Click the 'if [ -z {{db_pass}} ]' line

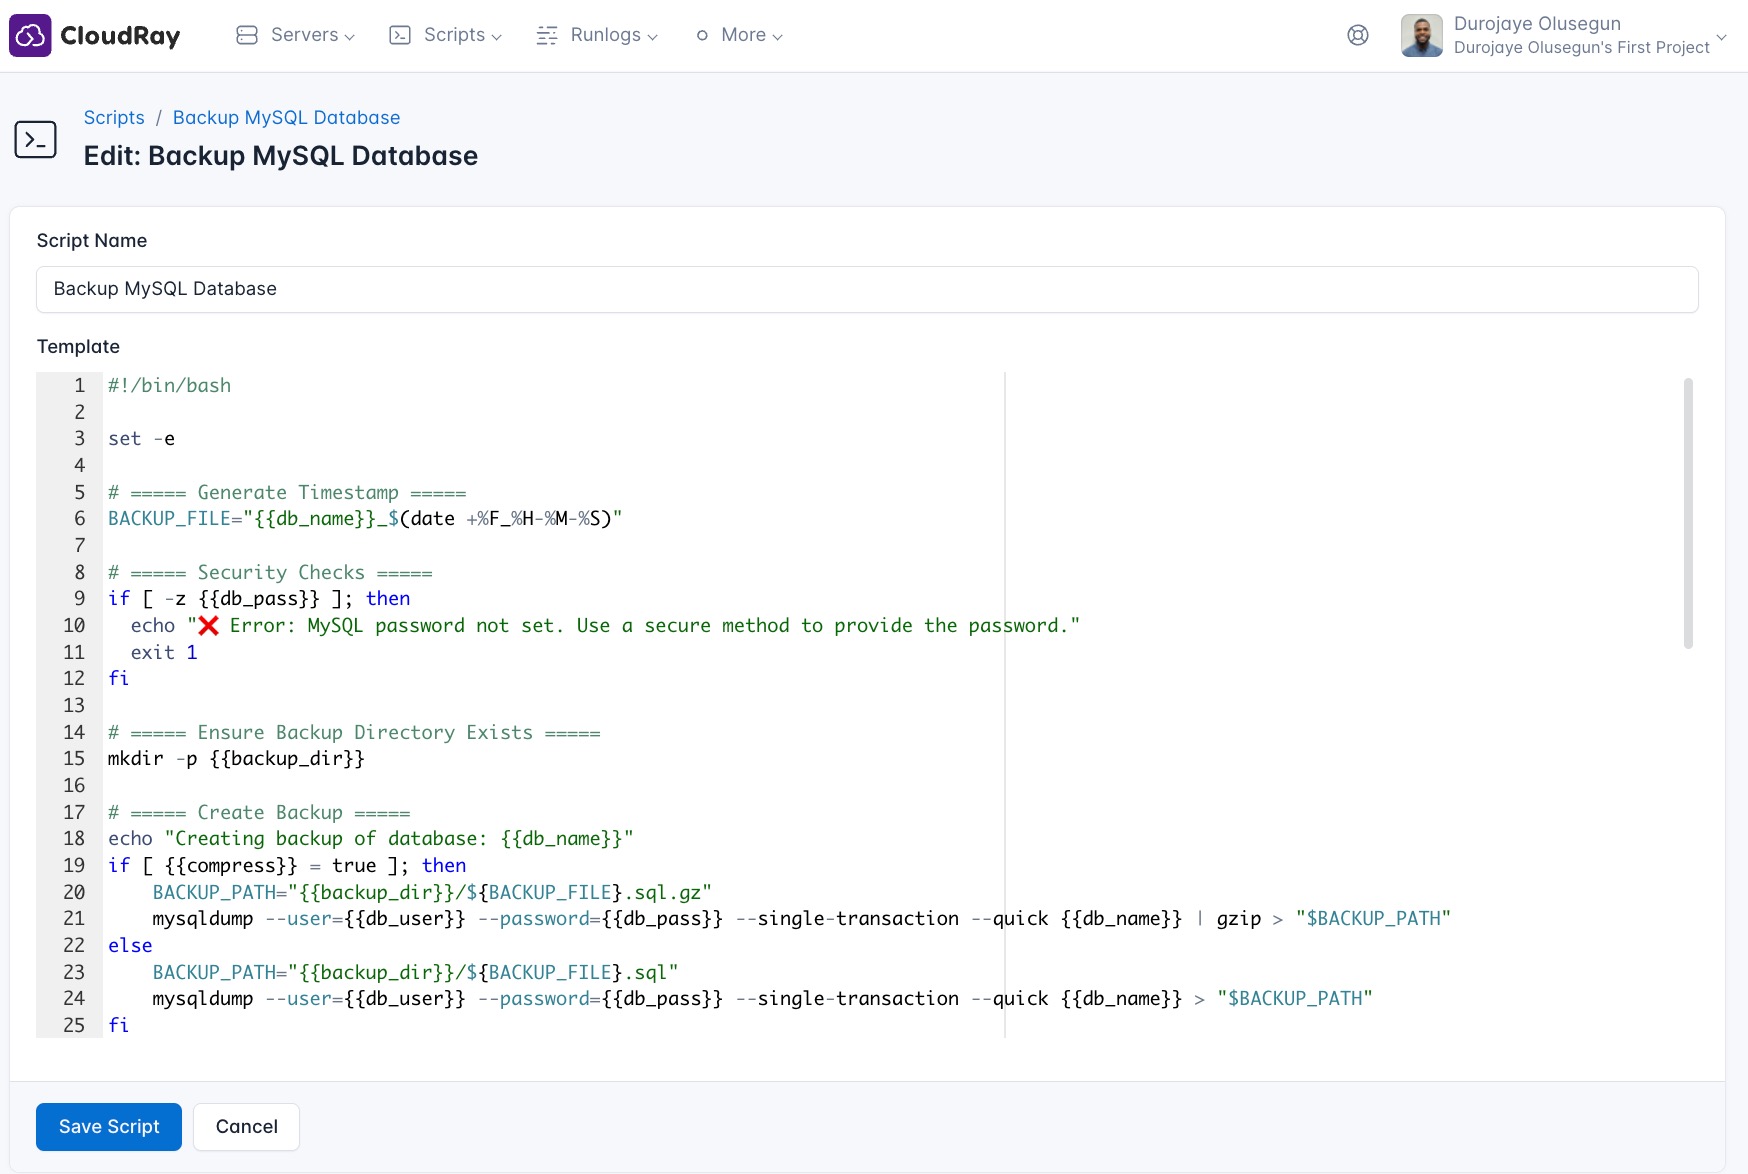tap(259, 598)
